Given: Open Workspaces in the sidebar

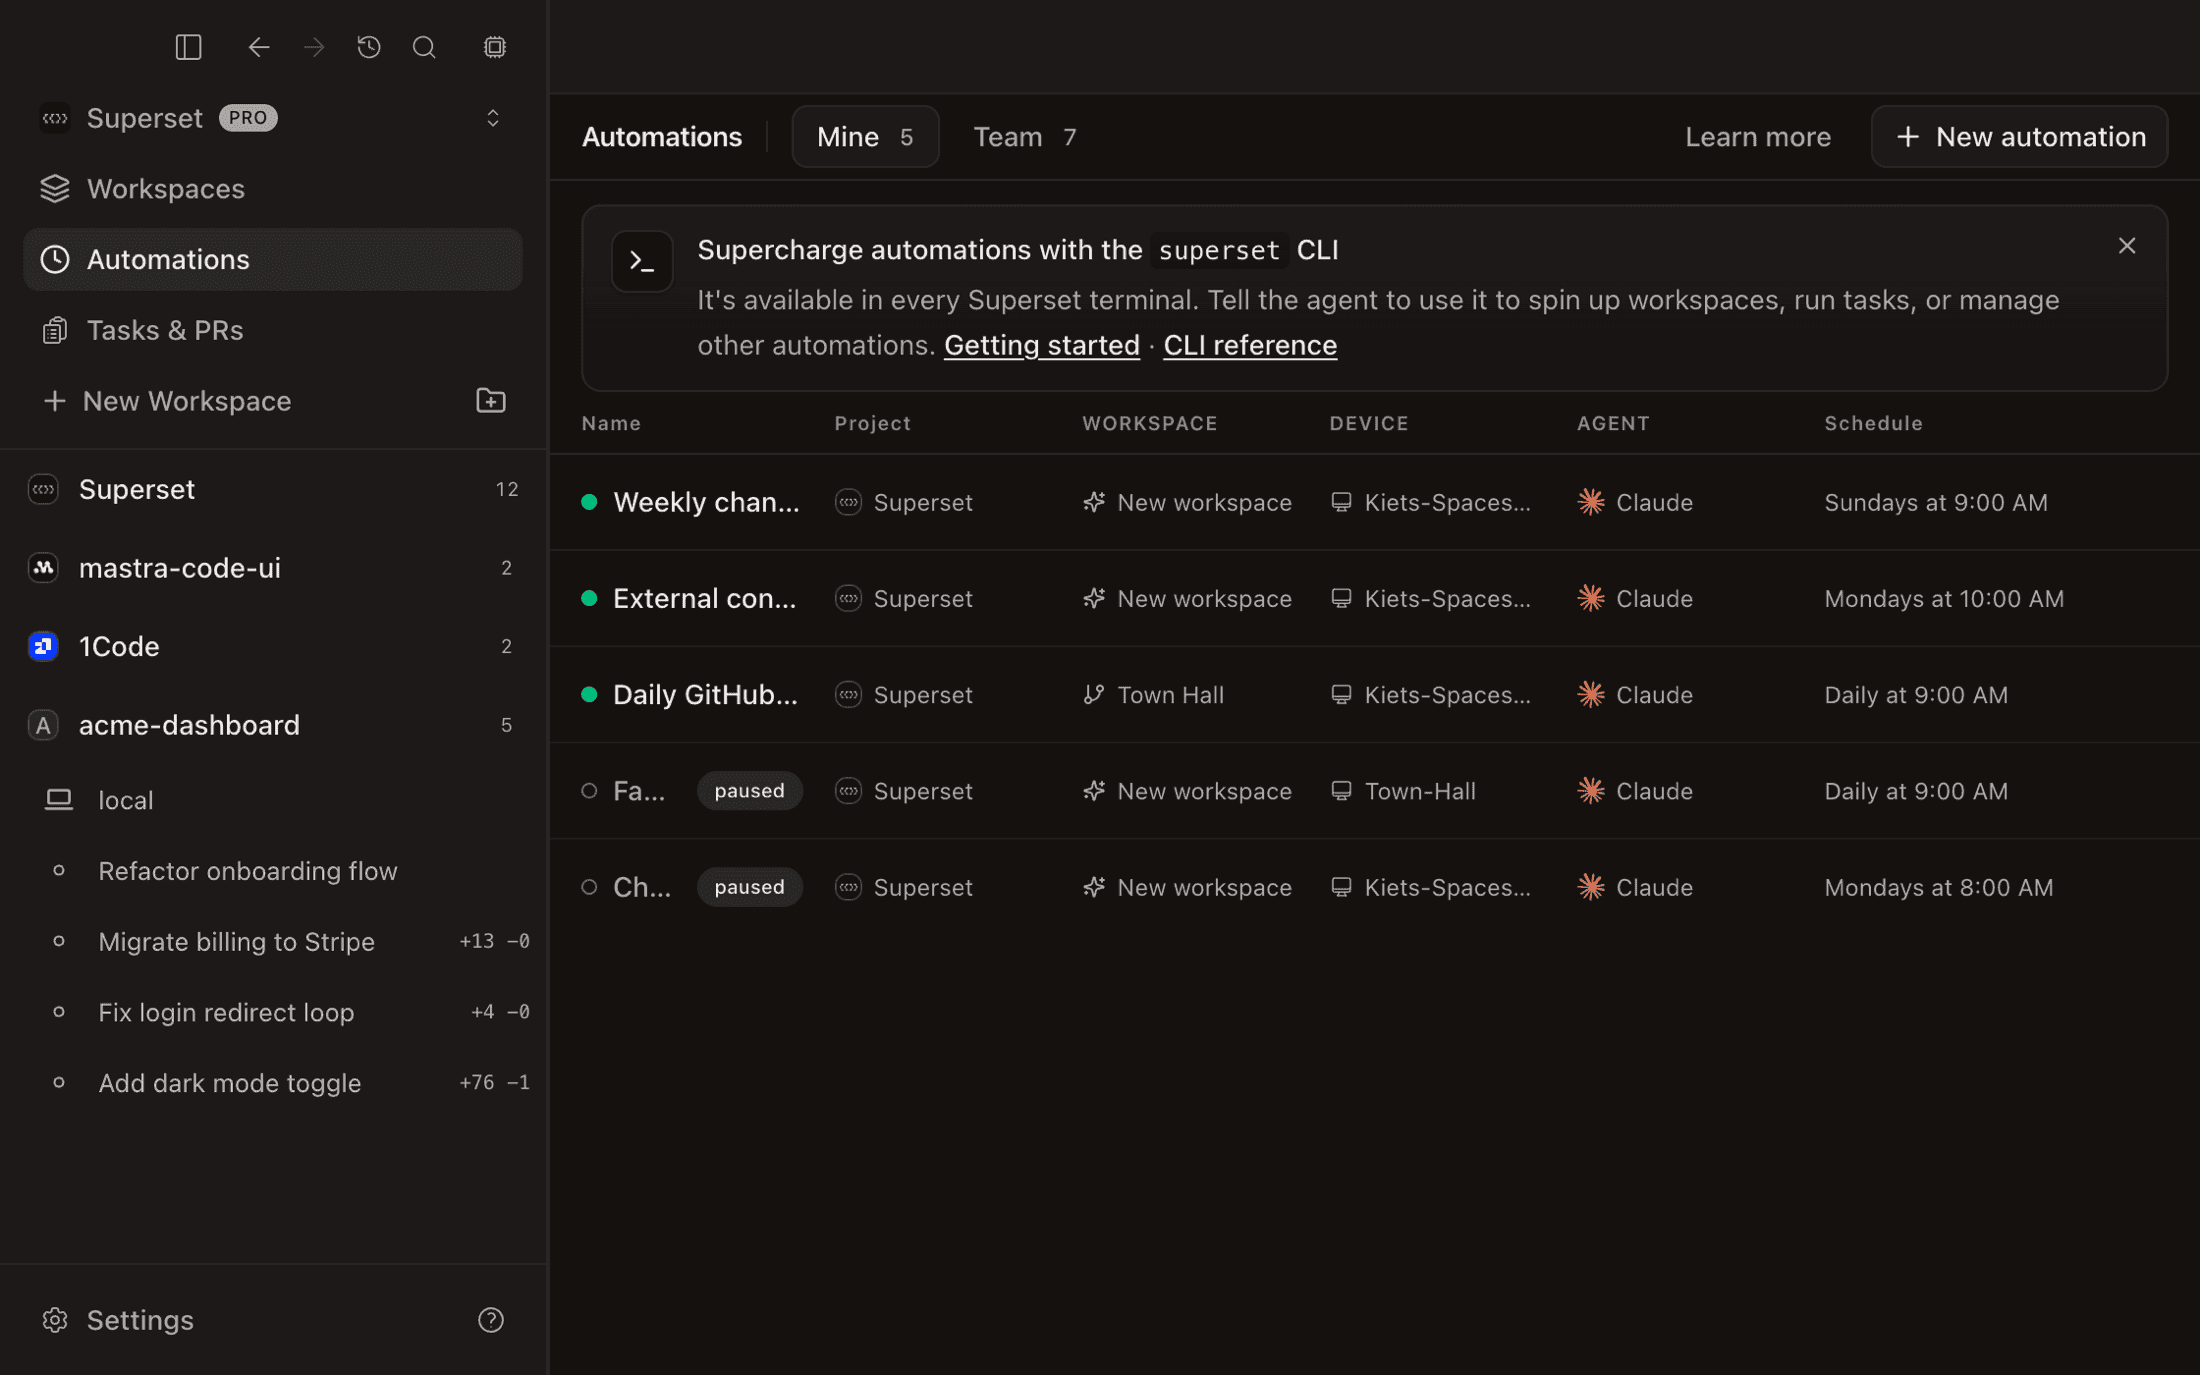Looking at the screenshot, I should (272, 189).
